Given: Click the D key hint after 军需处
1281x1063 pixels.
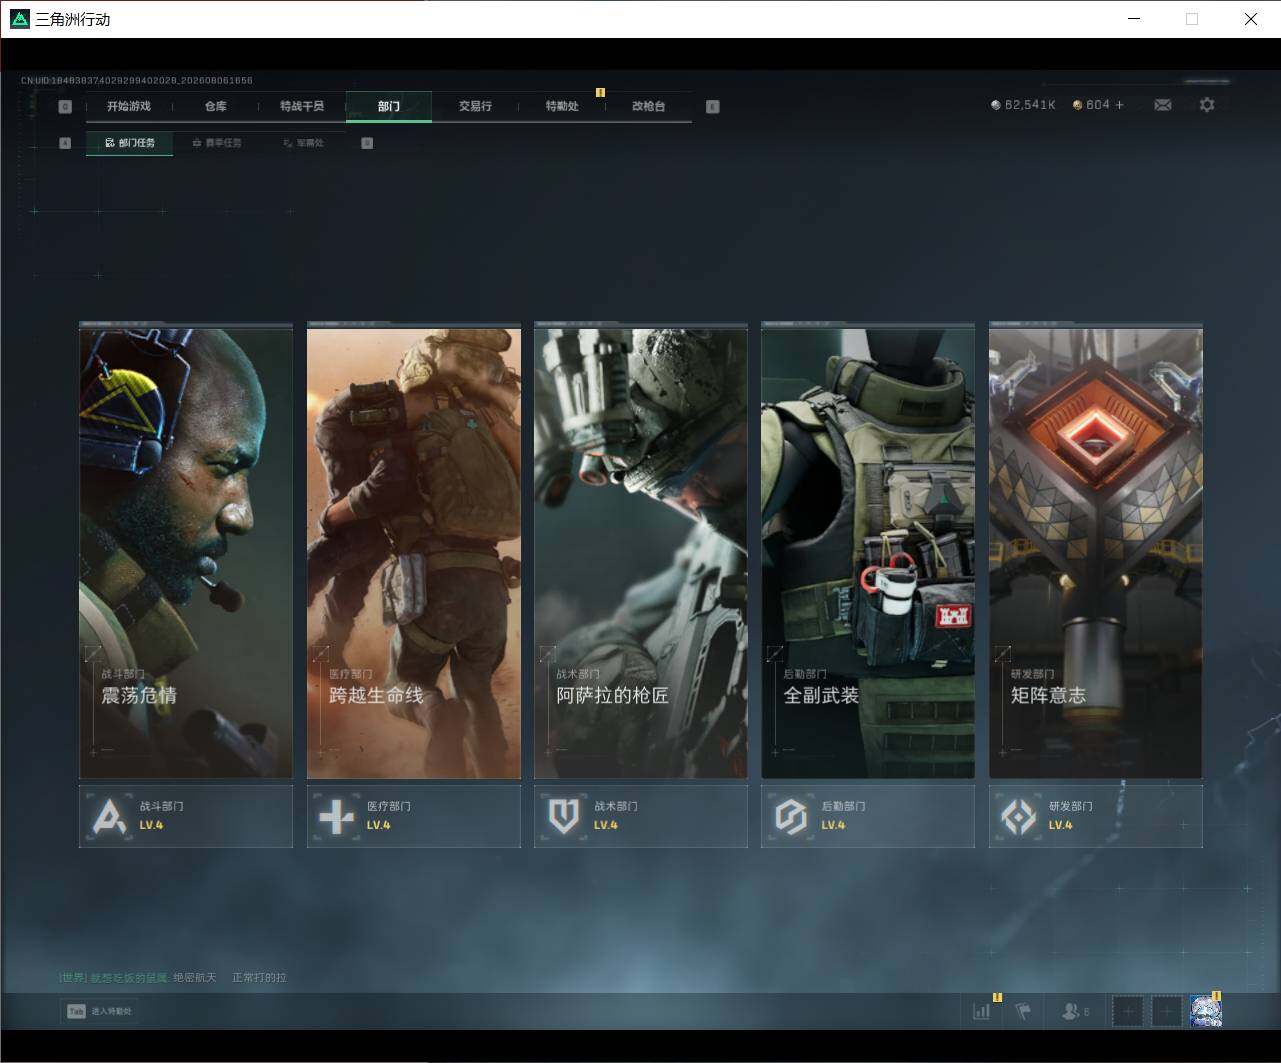Looking at the screenshot, I should tap(367, 143).
